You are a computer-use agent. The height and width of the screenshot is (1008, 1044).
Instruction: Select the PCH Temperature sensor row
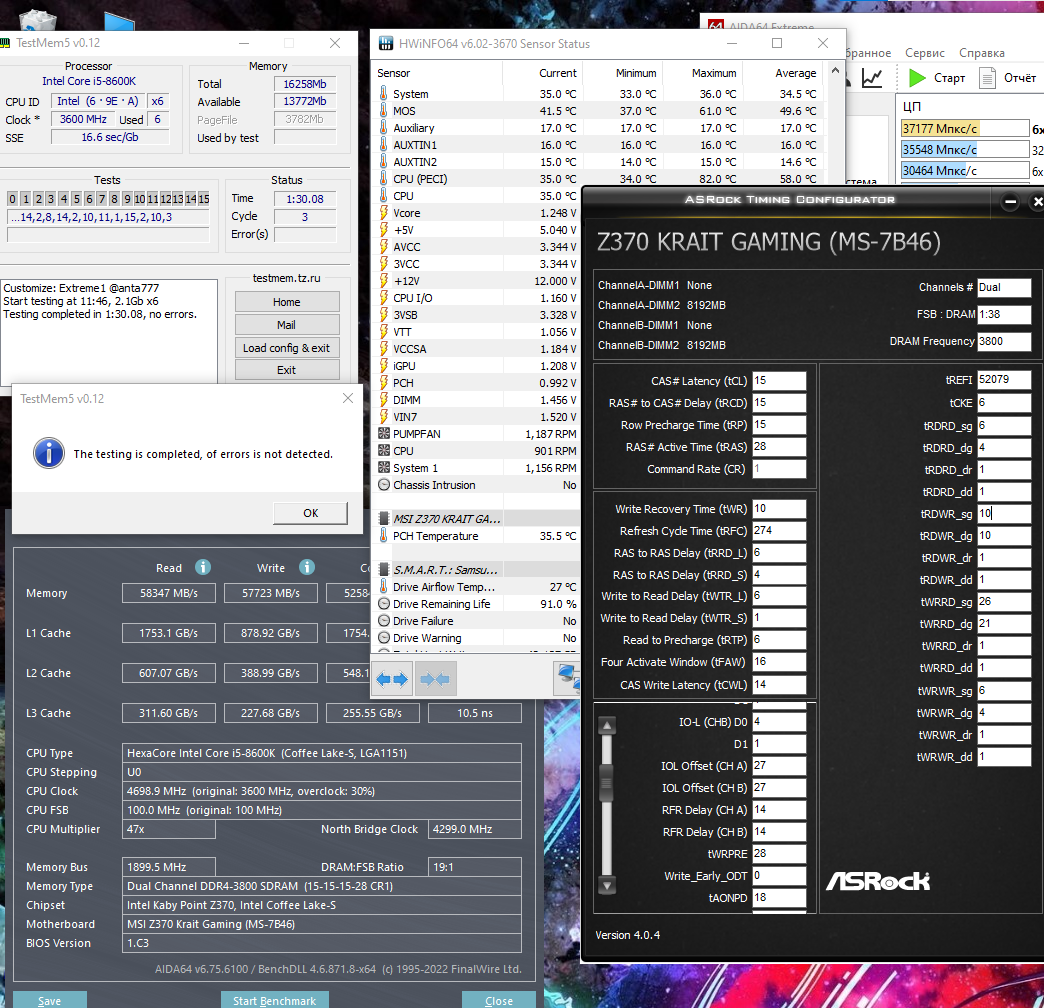point(475,536)
